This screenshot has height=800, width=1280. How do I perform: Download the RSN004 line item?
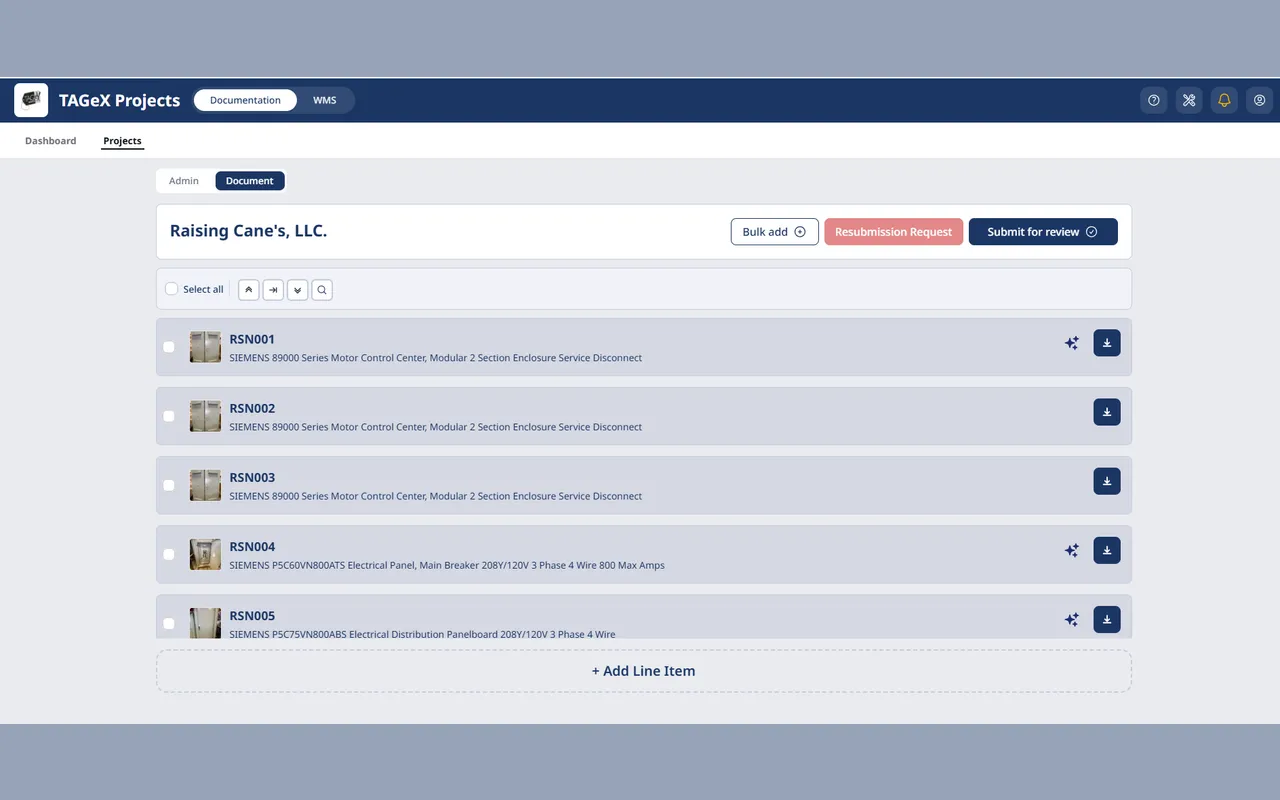pos(1107,550)
